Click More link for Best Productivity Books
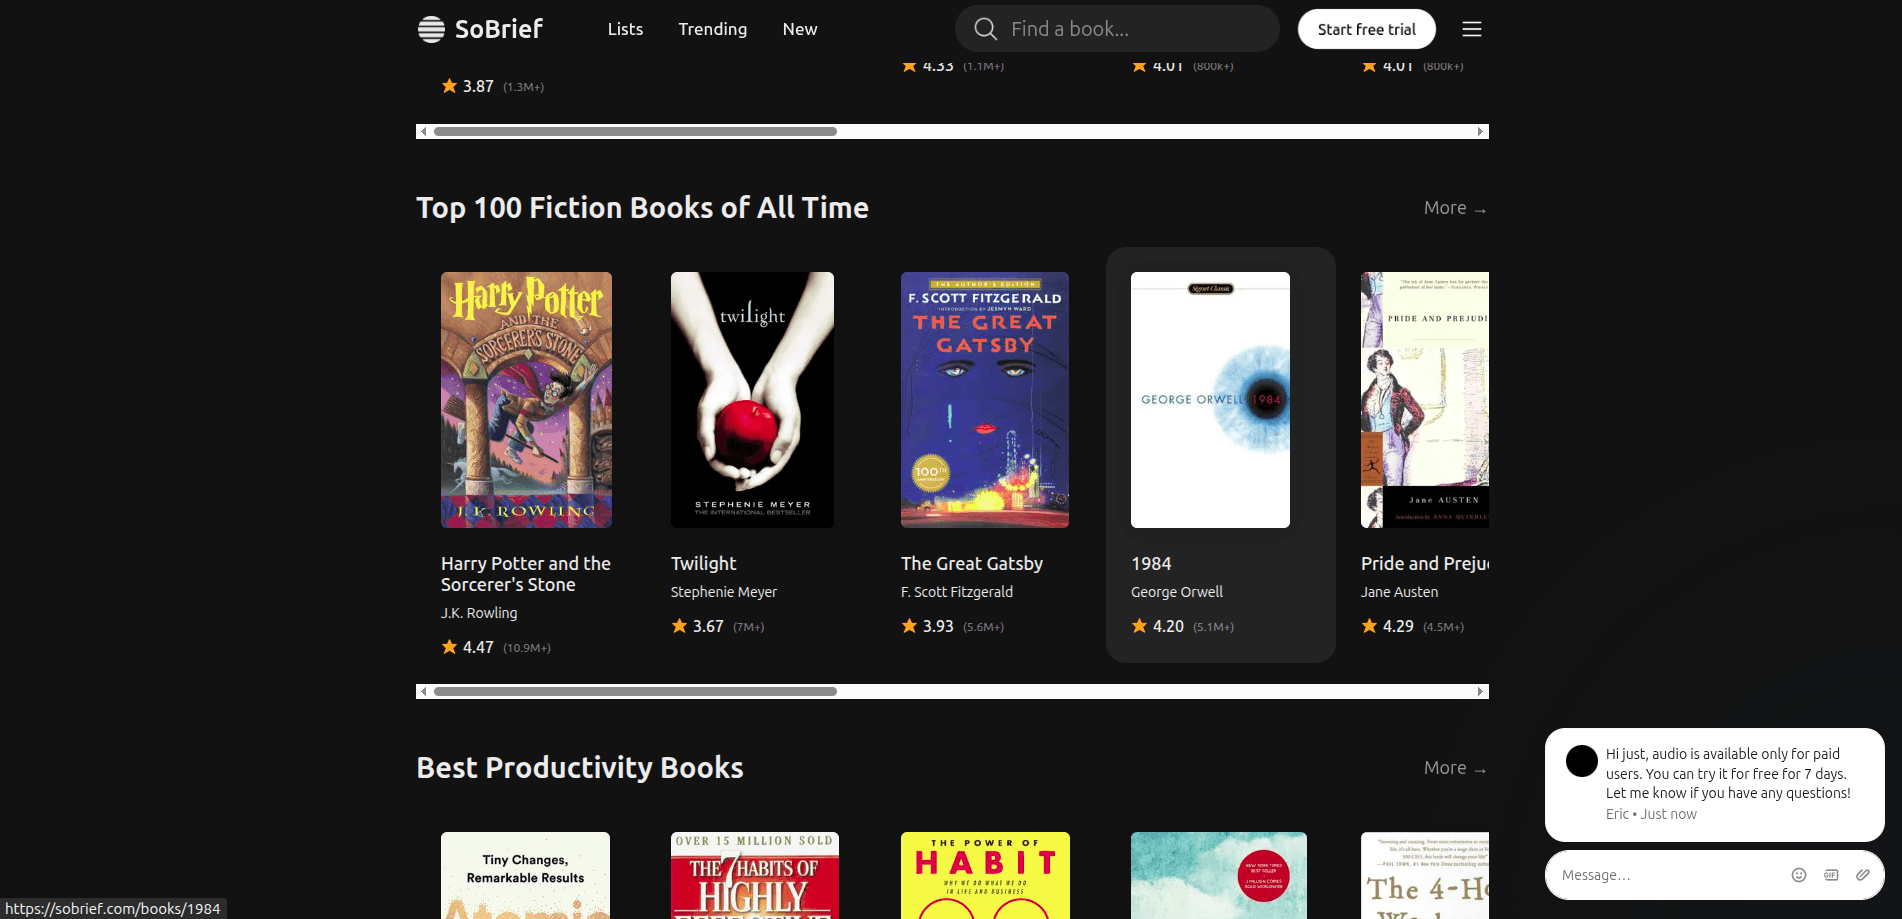Viewport: 1902px width, 919px height. [1455, 768]
